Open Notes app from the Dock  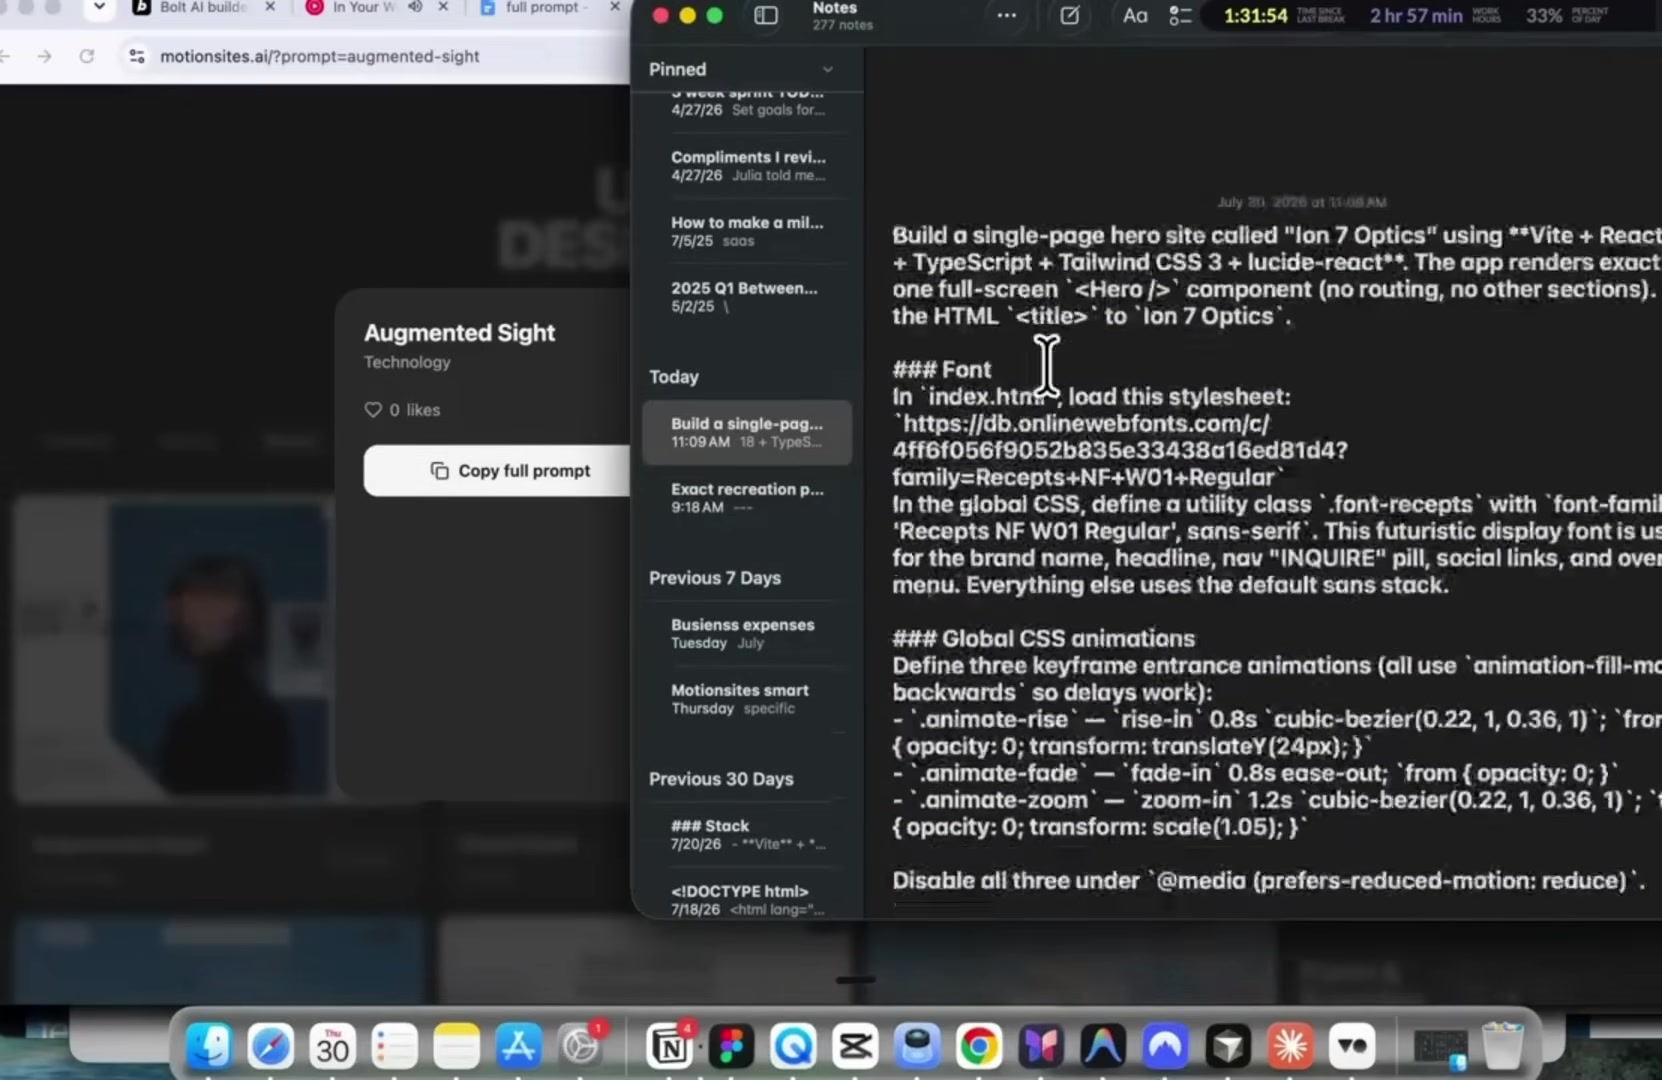[x=456, y=1046]
